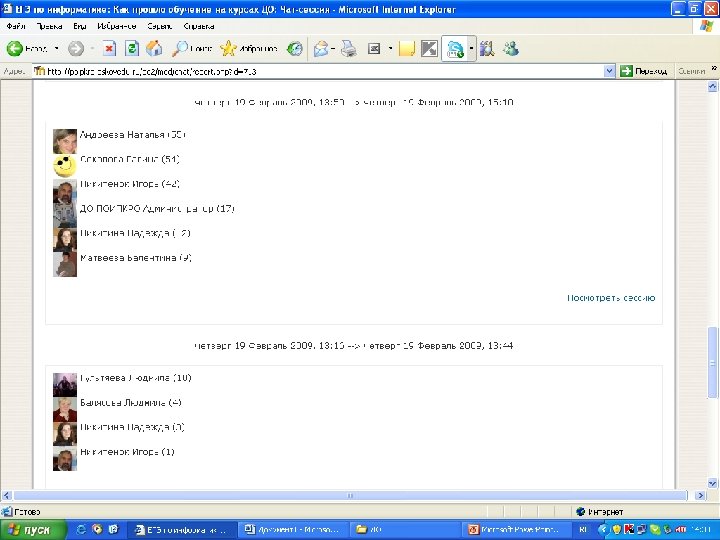
Task: Click the Переход go button
Action: click(644, 71)
